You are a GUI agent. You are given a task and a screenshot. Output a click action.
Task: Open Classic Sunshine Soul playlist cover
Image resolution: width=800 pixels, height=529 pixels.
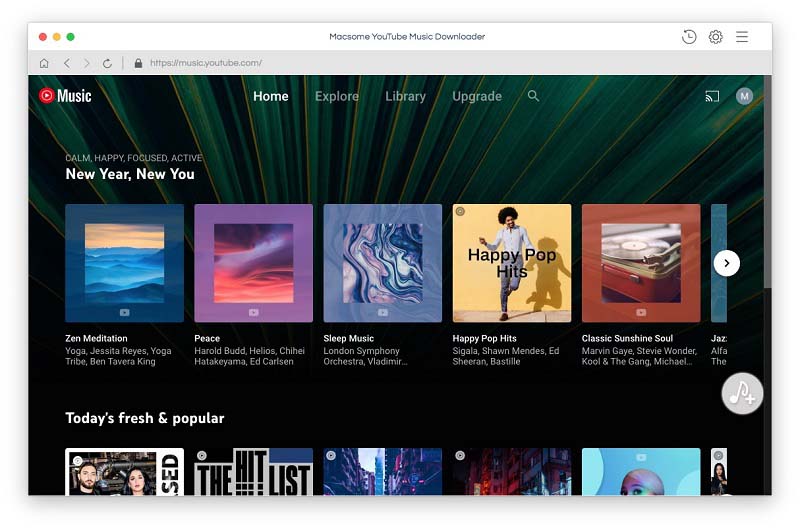click(641, 263)
